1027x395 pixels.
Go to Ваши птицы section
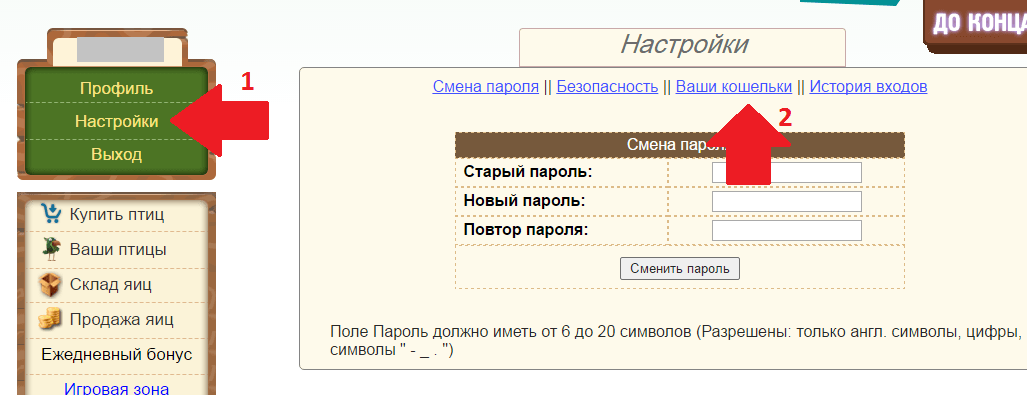[x=118, y=250]
